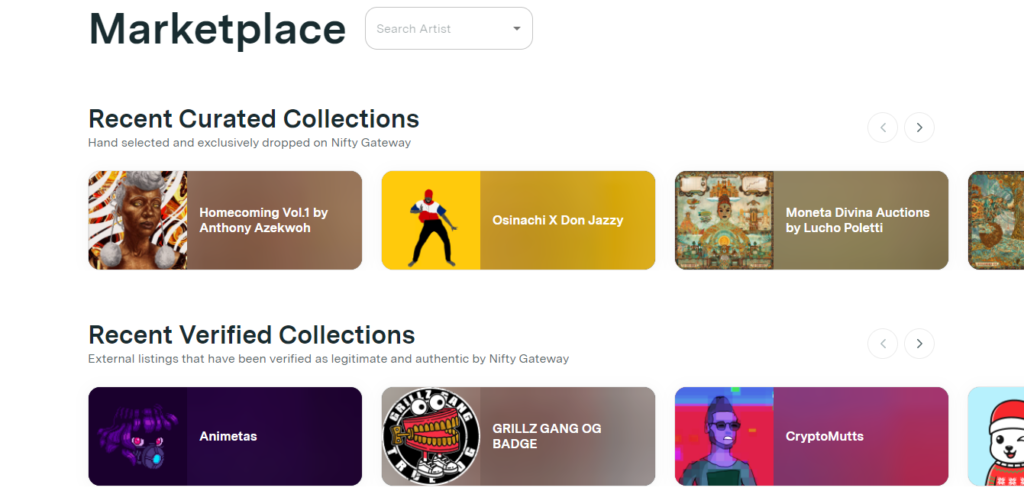Open Moneta Divina Auctions artwork thumbnail
The width and height of the screenshot is (1024, 491).
724,220
